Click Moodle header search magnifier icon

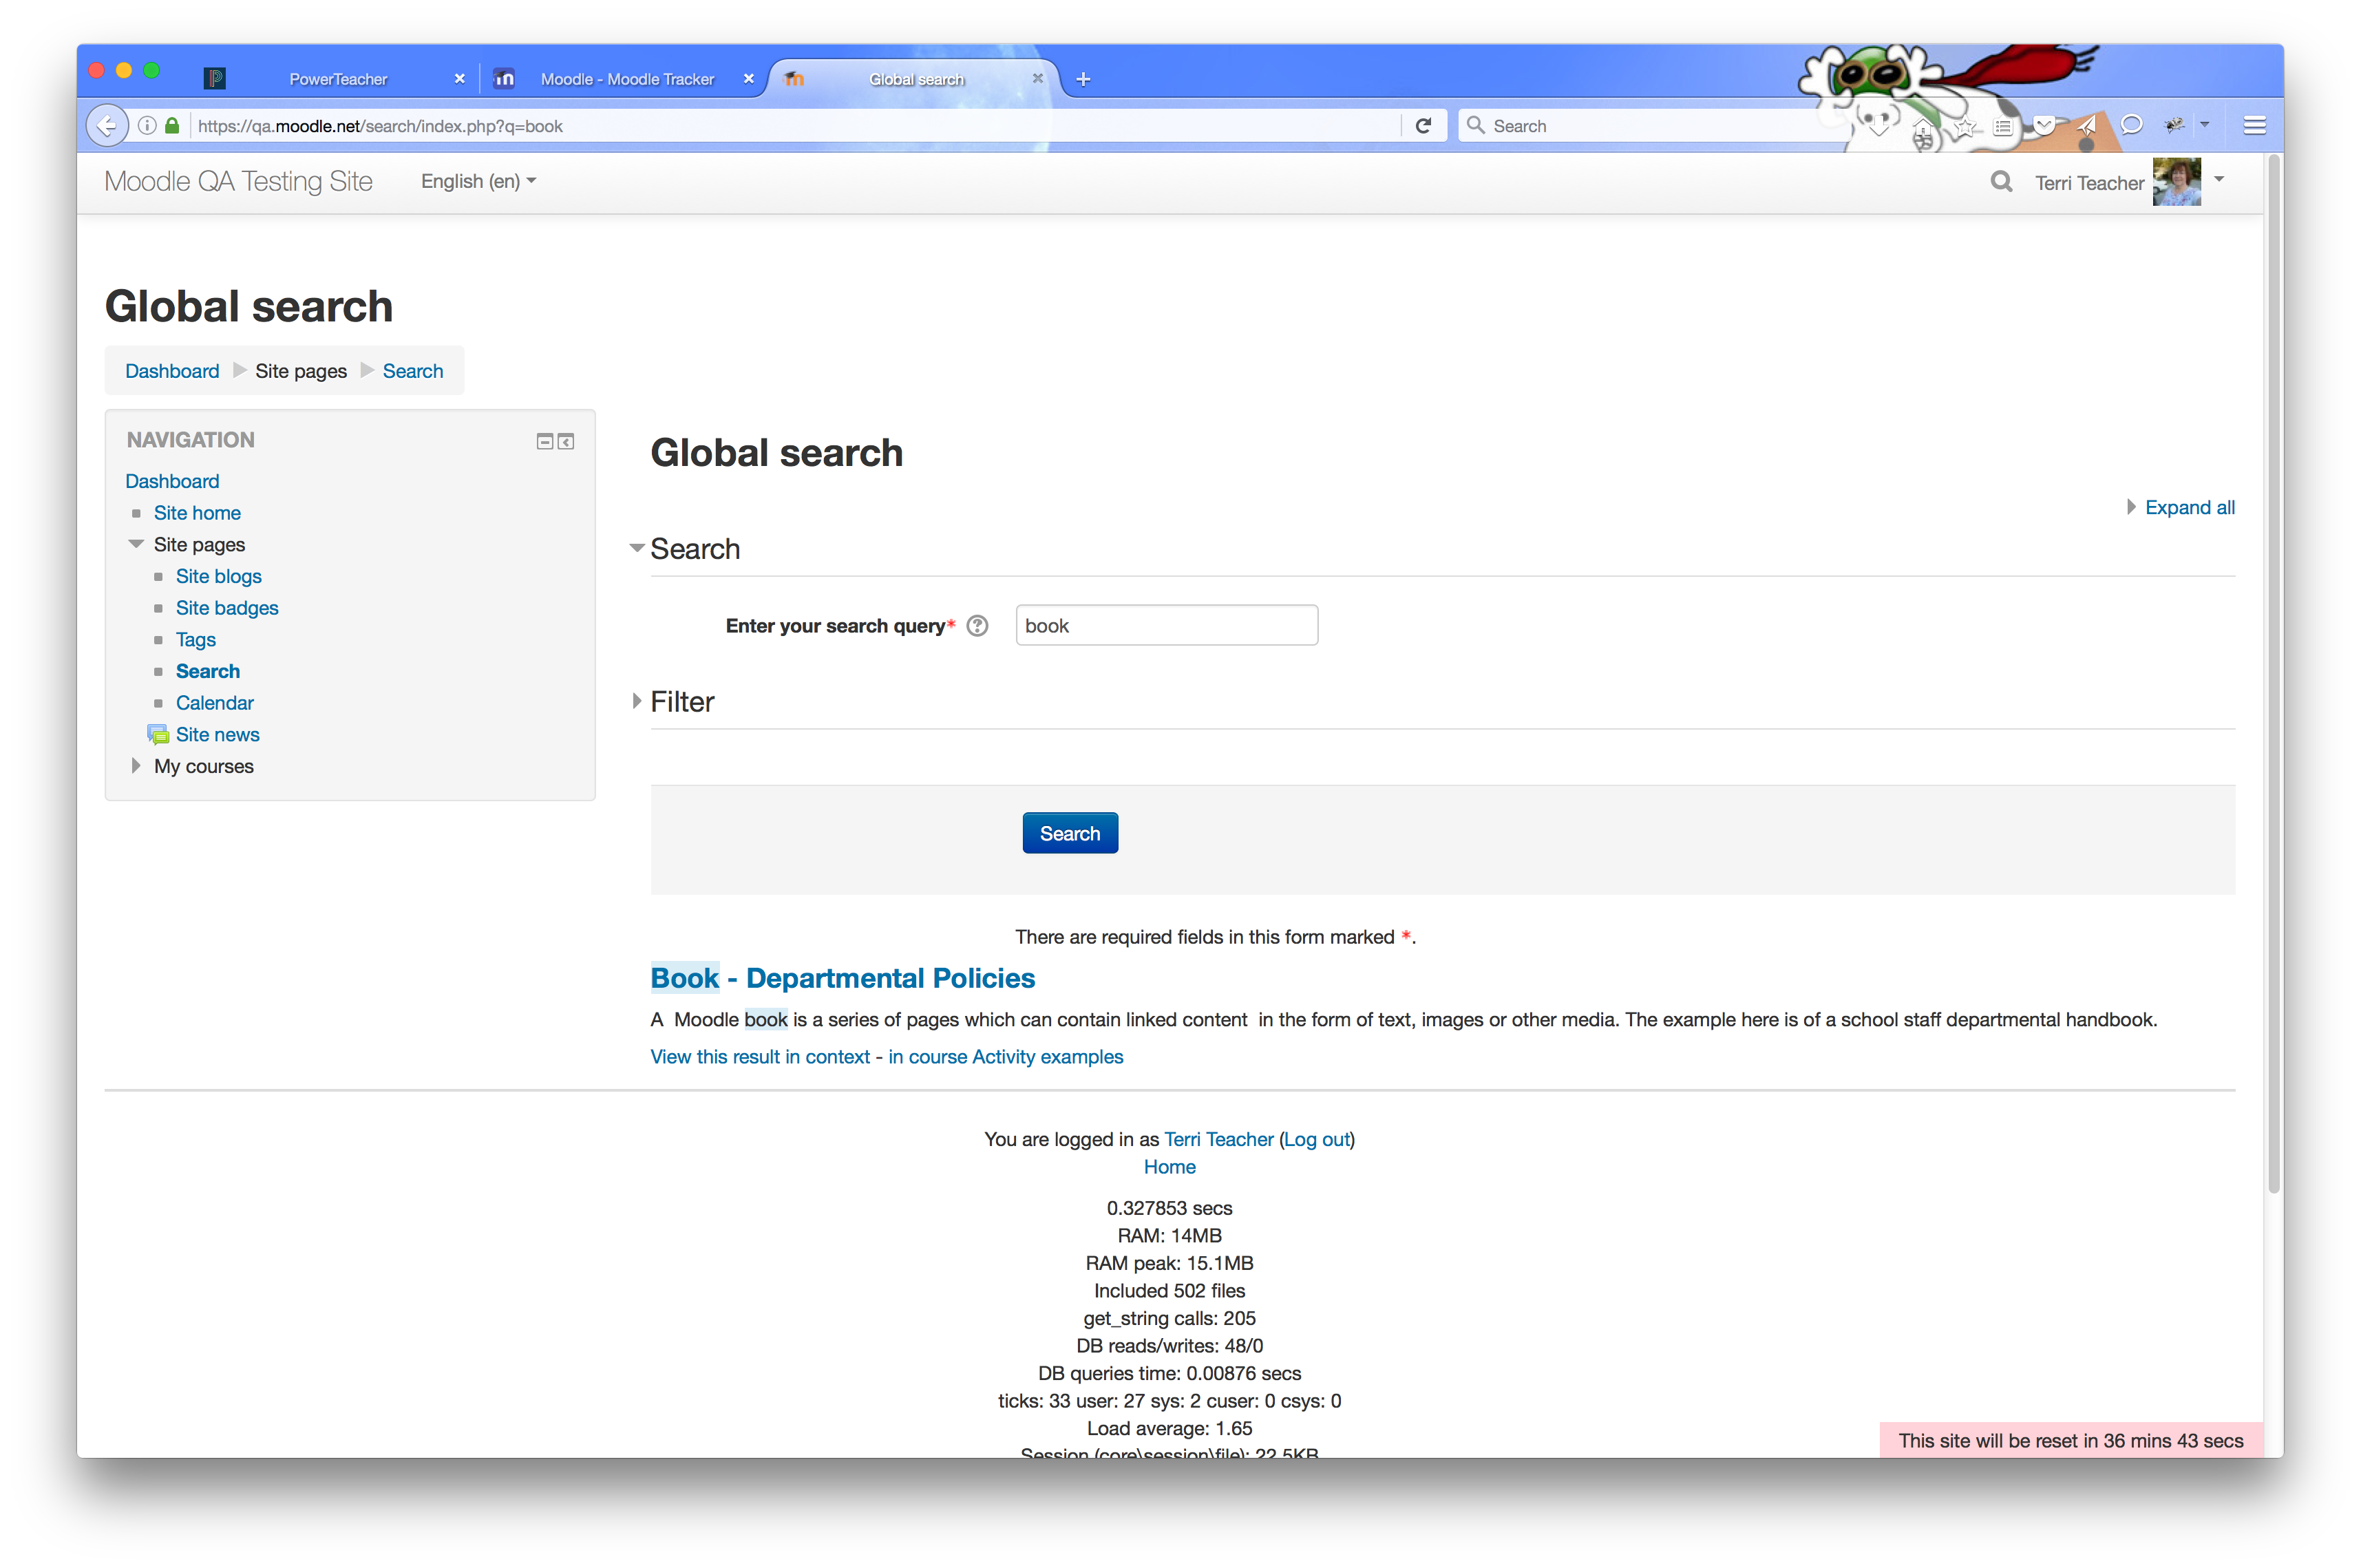coord(2001,182)
